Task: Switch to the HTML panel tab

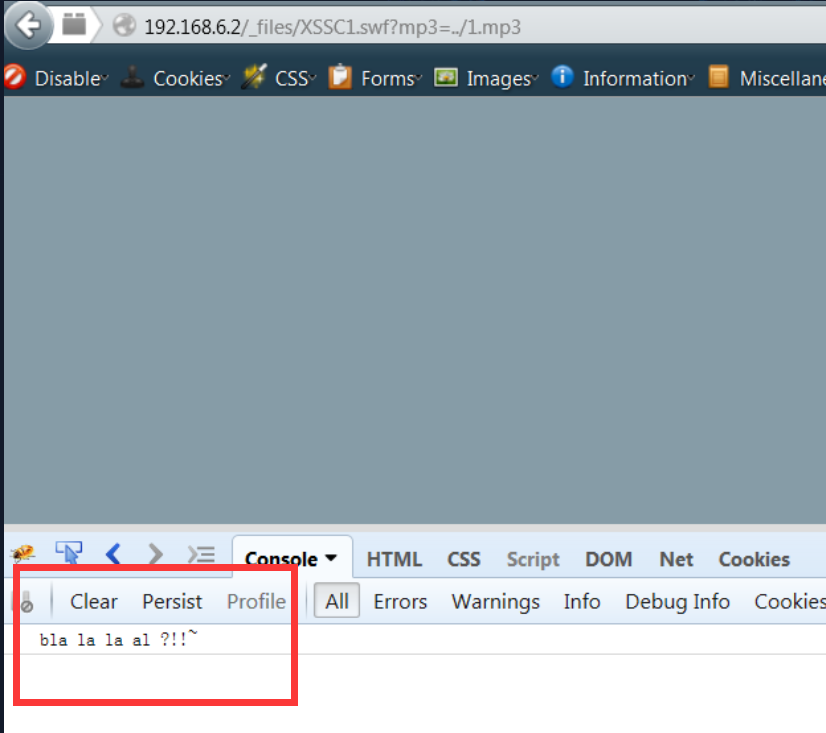Action: pyautogui.click(x=394, y=559)
